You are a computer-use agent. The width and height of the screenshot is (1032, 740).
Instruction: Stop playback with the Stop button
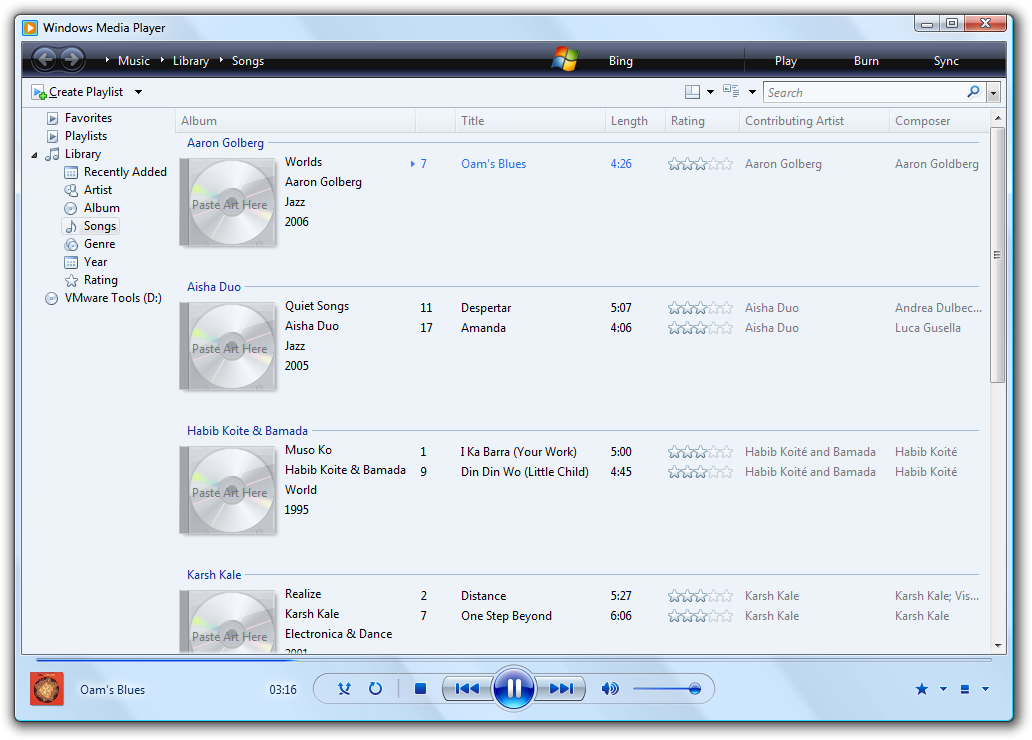click(421, 689)
